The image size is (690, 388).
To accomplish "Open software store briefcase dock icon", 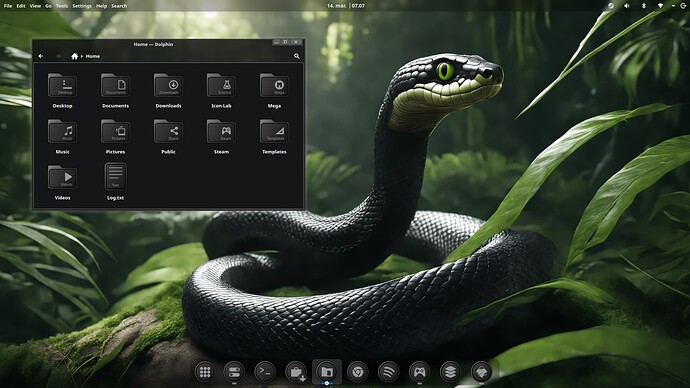I will tap(296, 372).
